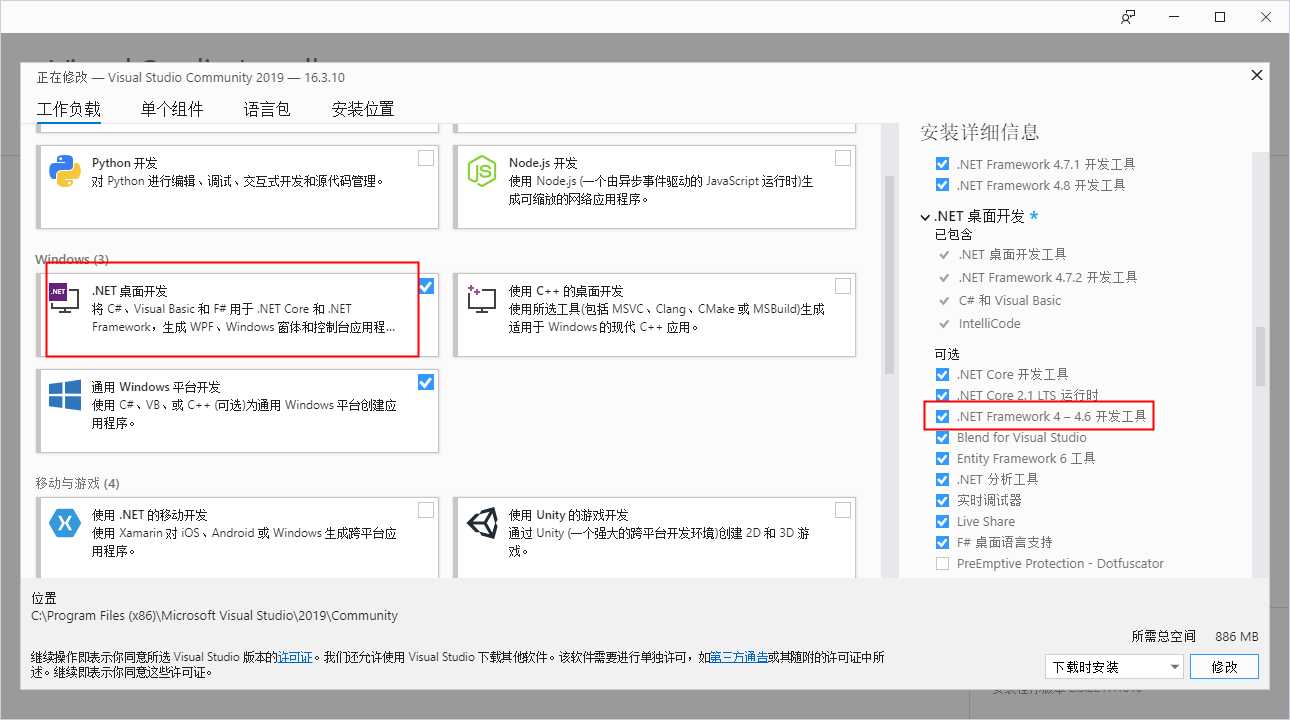1290x720 pixels.
Task: Open the 许可证 link
Action: [x=295, y=657]
